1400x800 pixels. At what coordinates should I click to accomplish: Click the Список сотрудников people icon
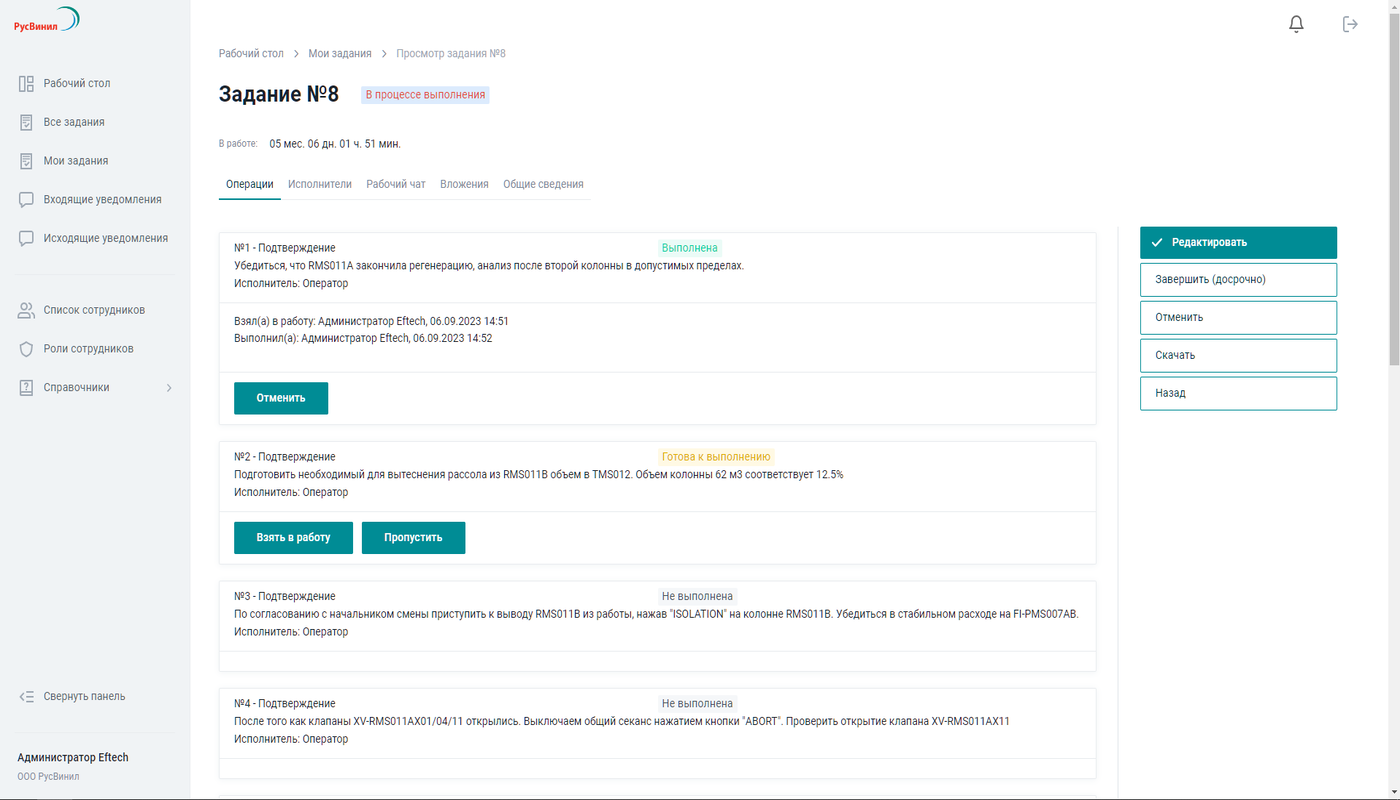[27, 310]
